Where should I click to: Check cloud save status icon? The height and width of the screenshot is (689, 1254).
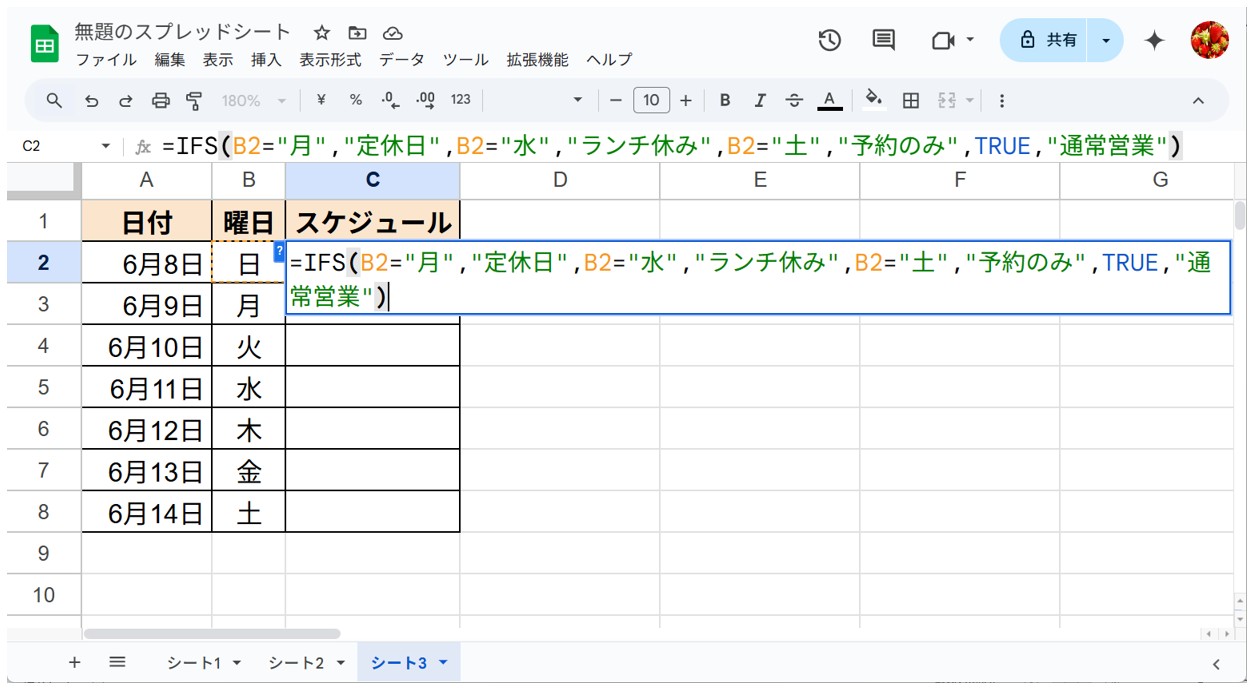coord(392,33)
